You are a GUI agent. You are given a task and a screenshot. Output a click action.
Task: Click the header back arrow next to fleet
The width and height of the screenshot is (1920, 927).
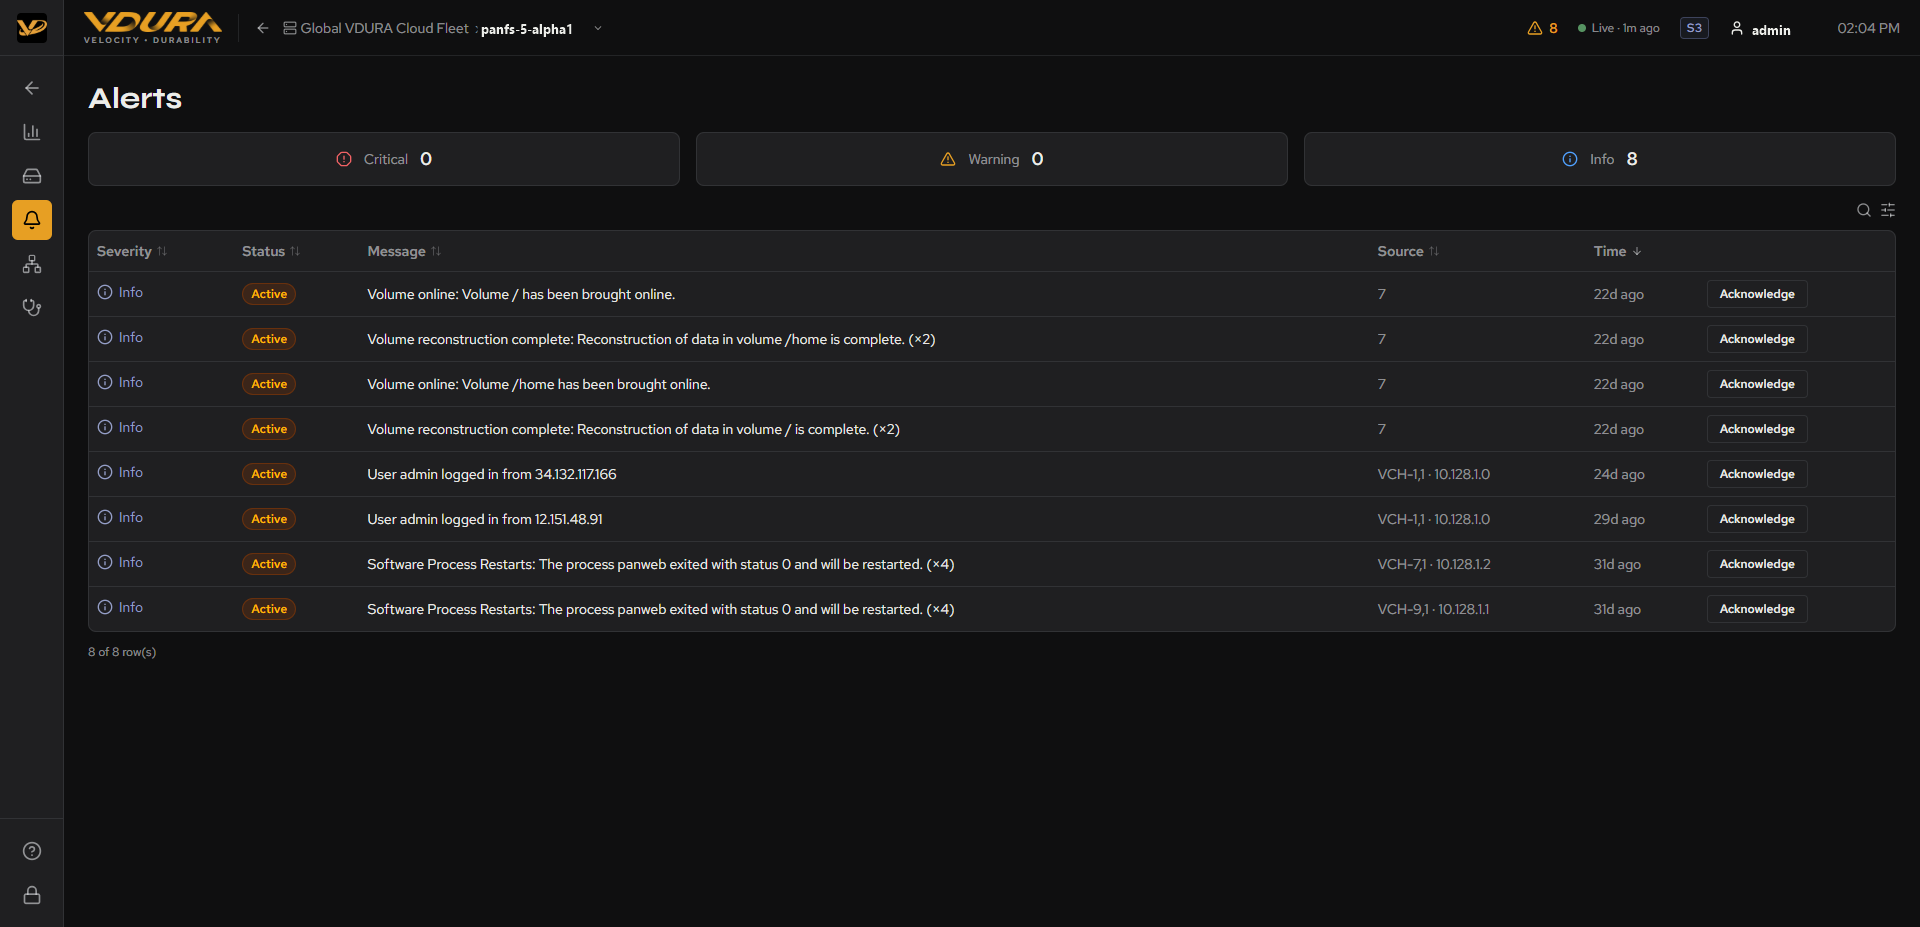click(x=262, y=28)
